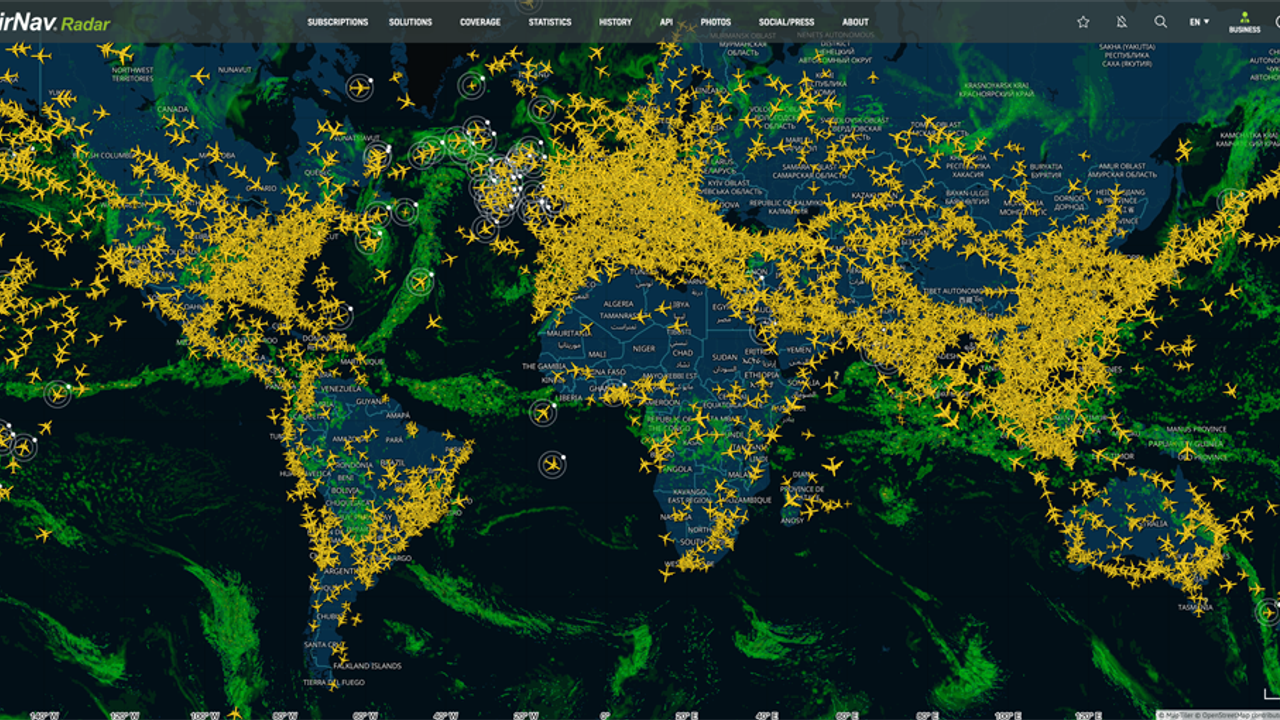This screenshot has height=720, width=1280.
Task: Select the History menu item
Action: [x=615, y=22]
